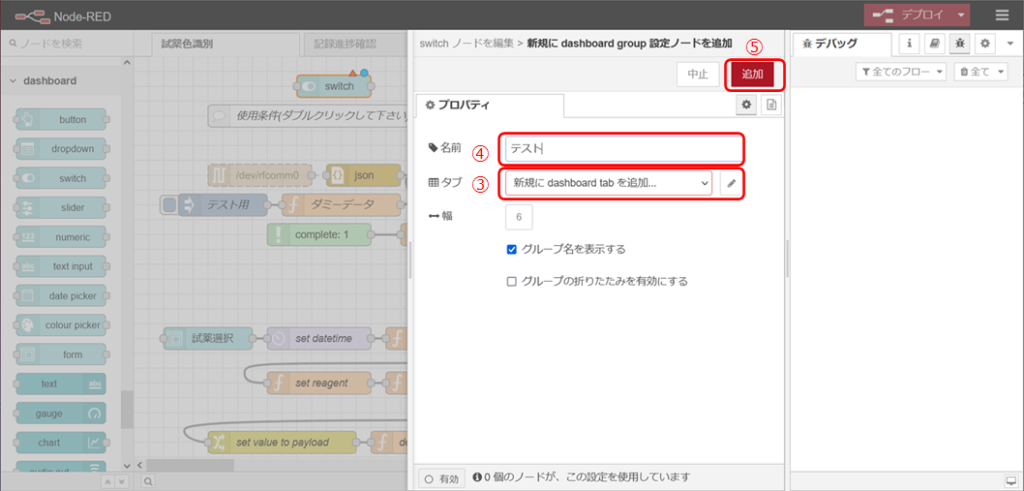1024x491 pixels.
Task: Open the help book icon in sidebar
Action: pyautogui.click(x=934, y=44)
